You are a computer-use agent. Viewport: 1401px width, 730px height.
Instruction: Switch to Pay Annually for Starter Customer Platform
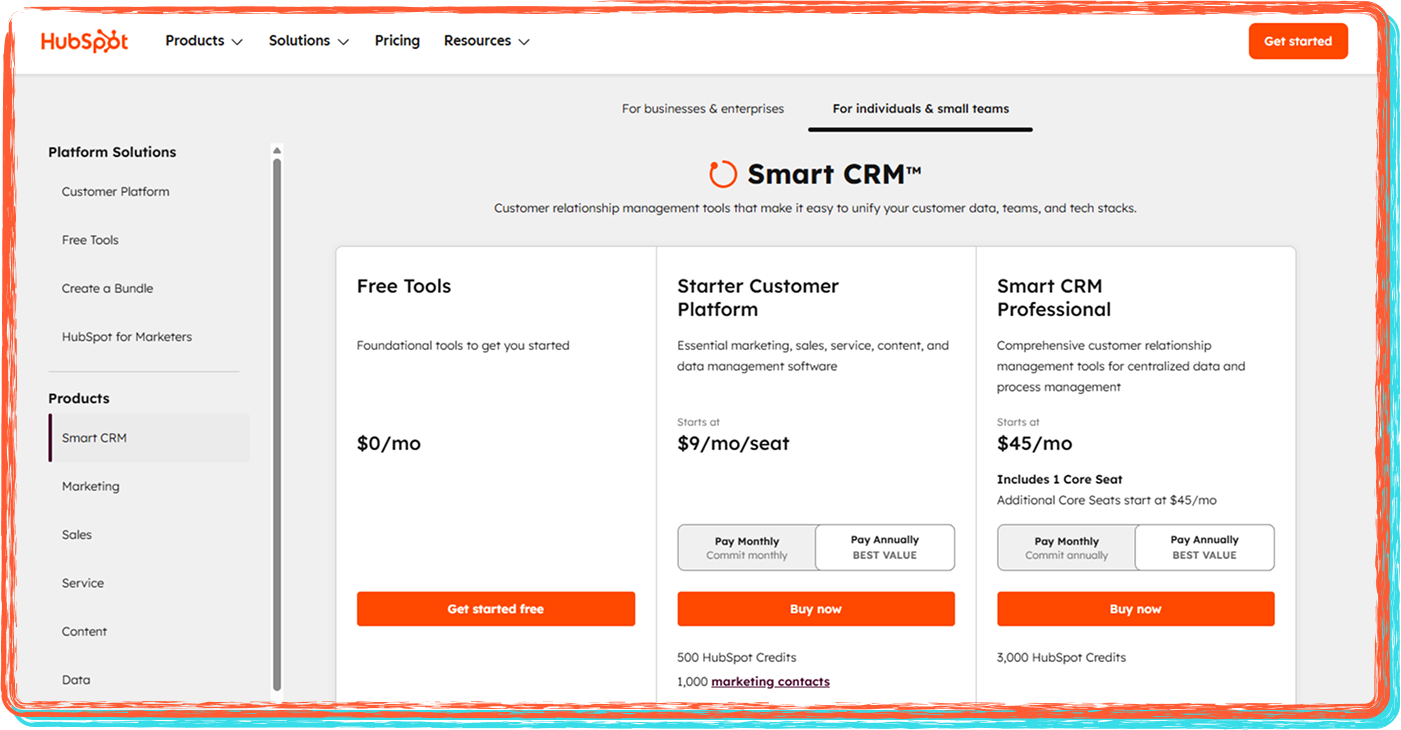884,547
